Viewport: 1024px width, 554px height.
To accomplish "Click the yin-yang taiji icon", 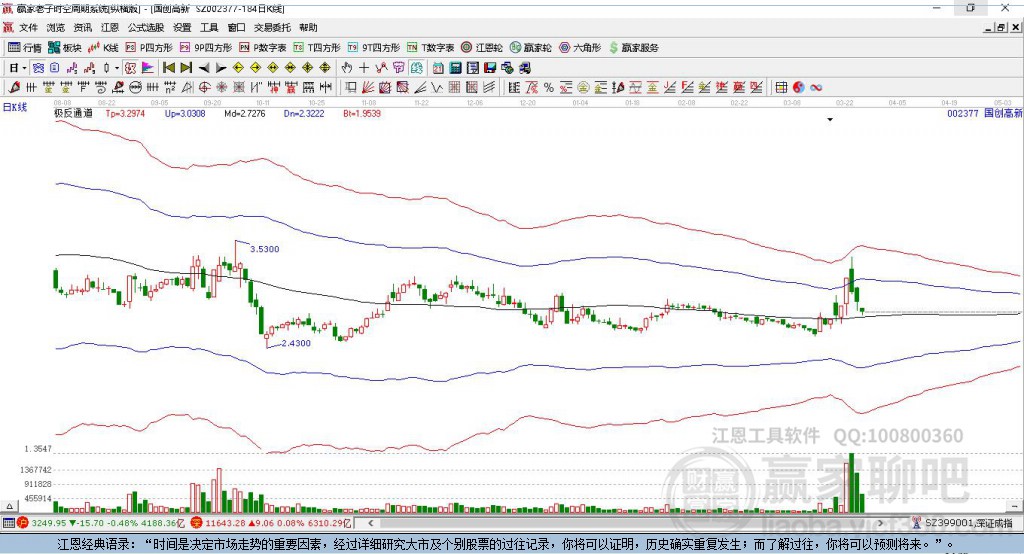I will pyautogui.click(x=799, y=88).
